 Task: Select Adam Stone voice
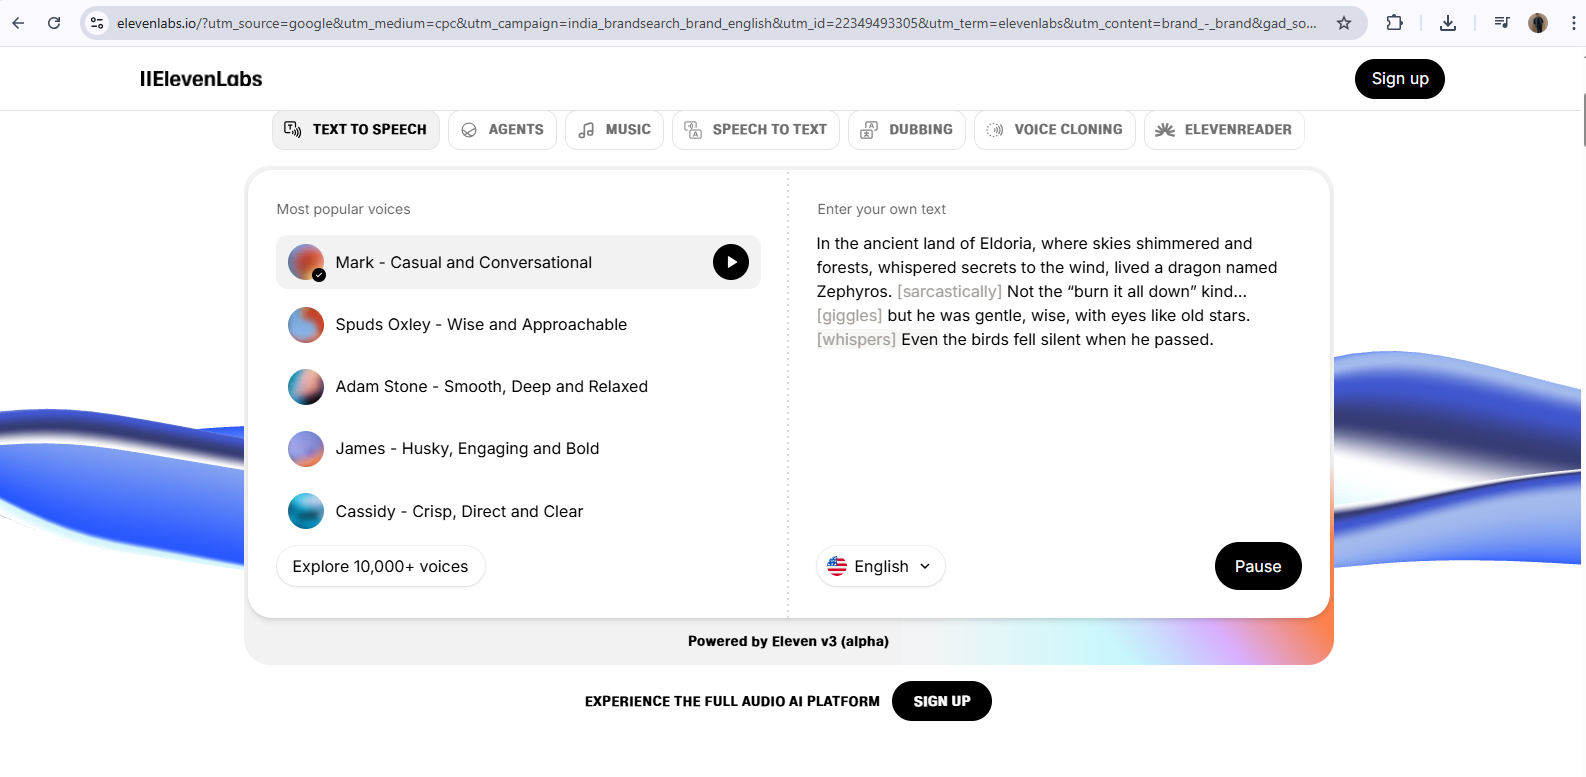[491, 387]
